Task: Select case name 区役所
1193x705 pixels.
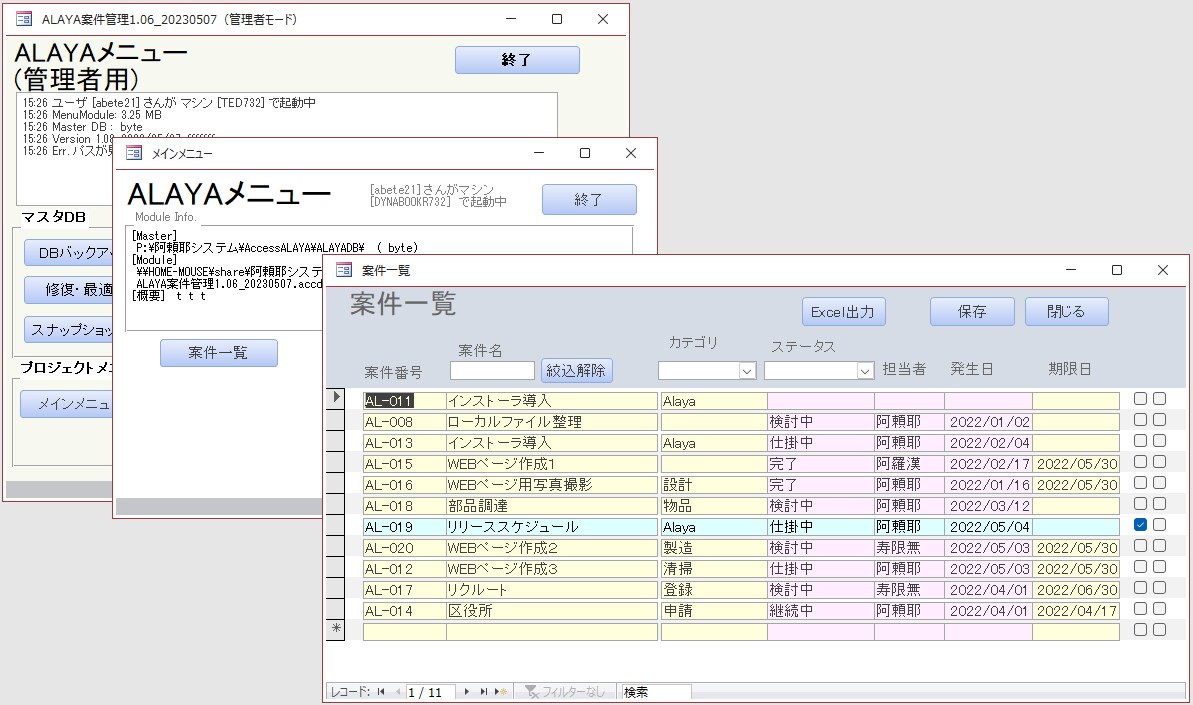Action: coord(552,611)
